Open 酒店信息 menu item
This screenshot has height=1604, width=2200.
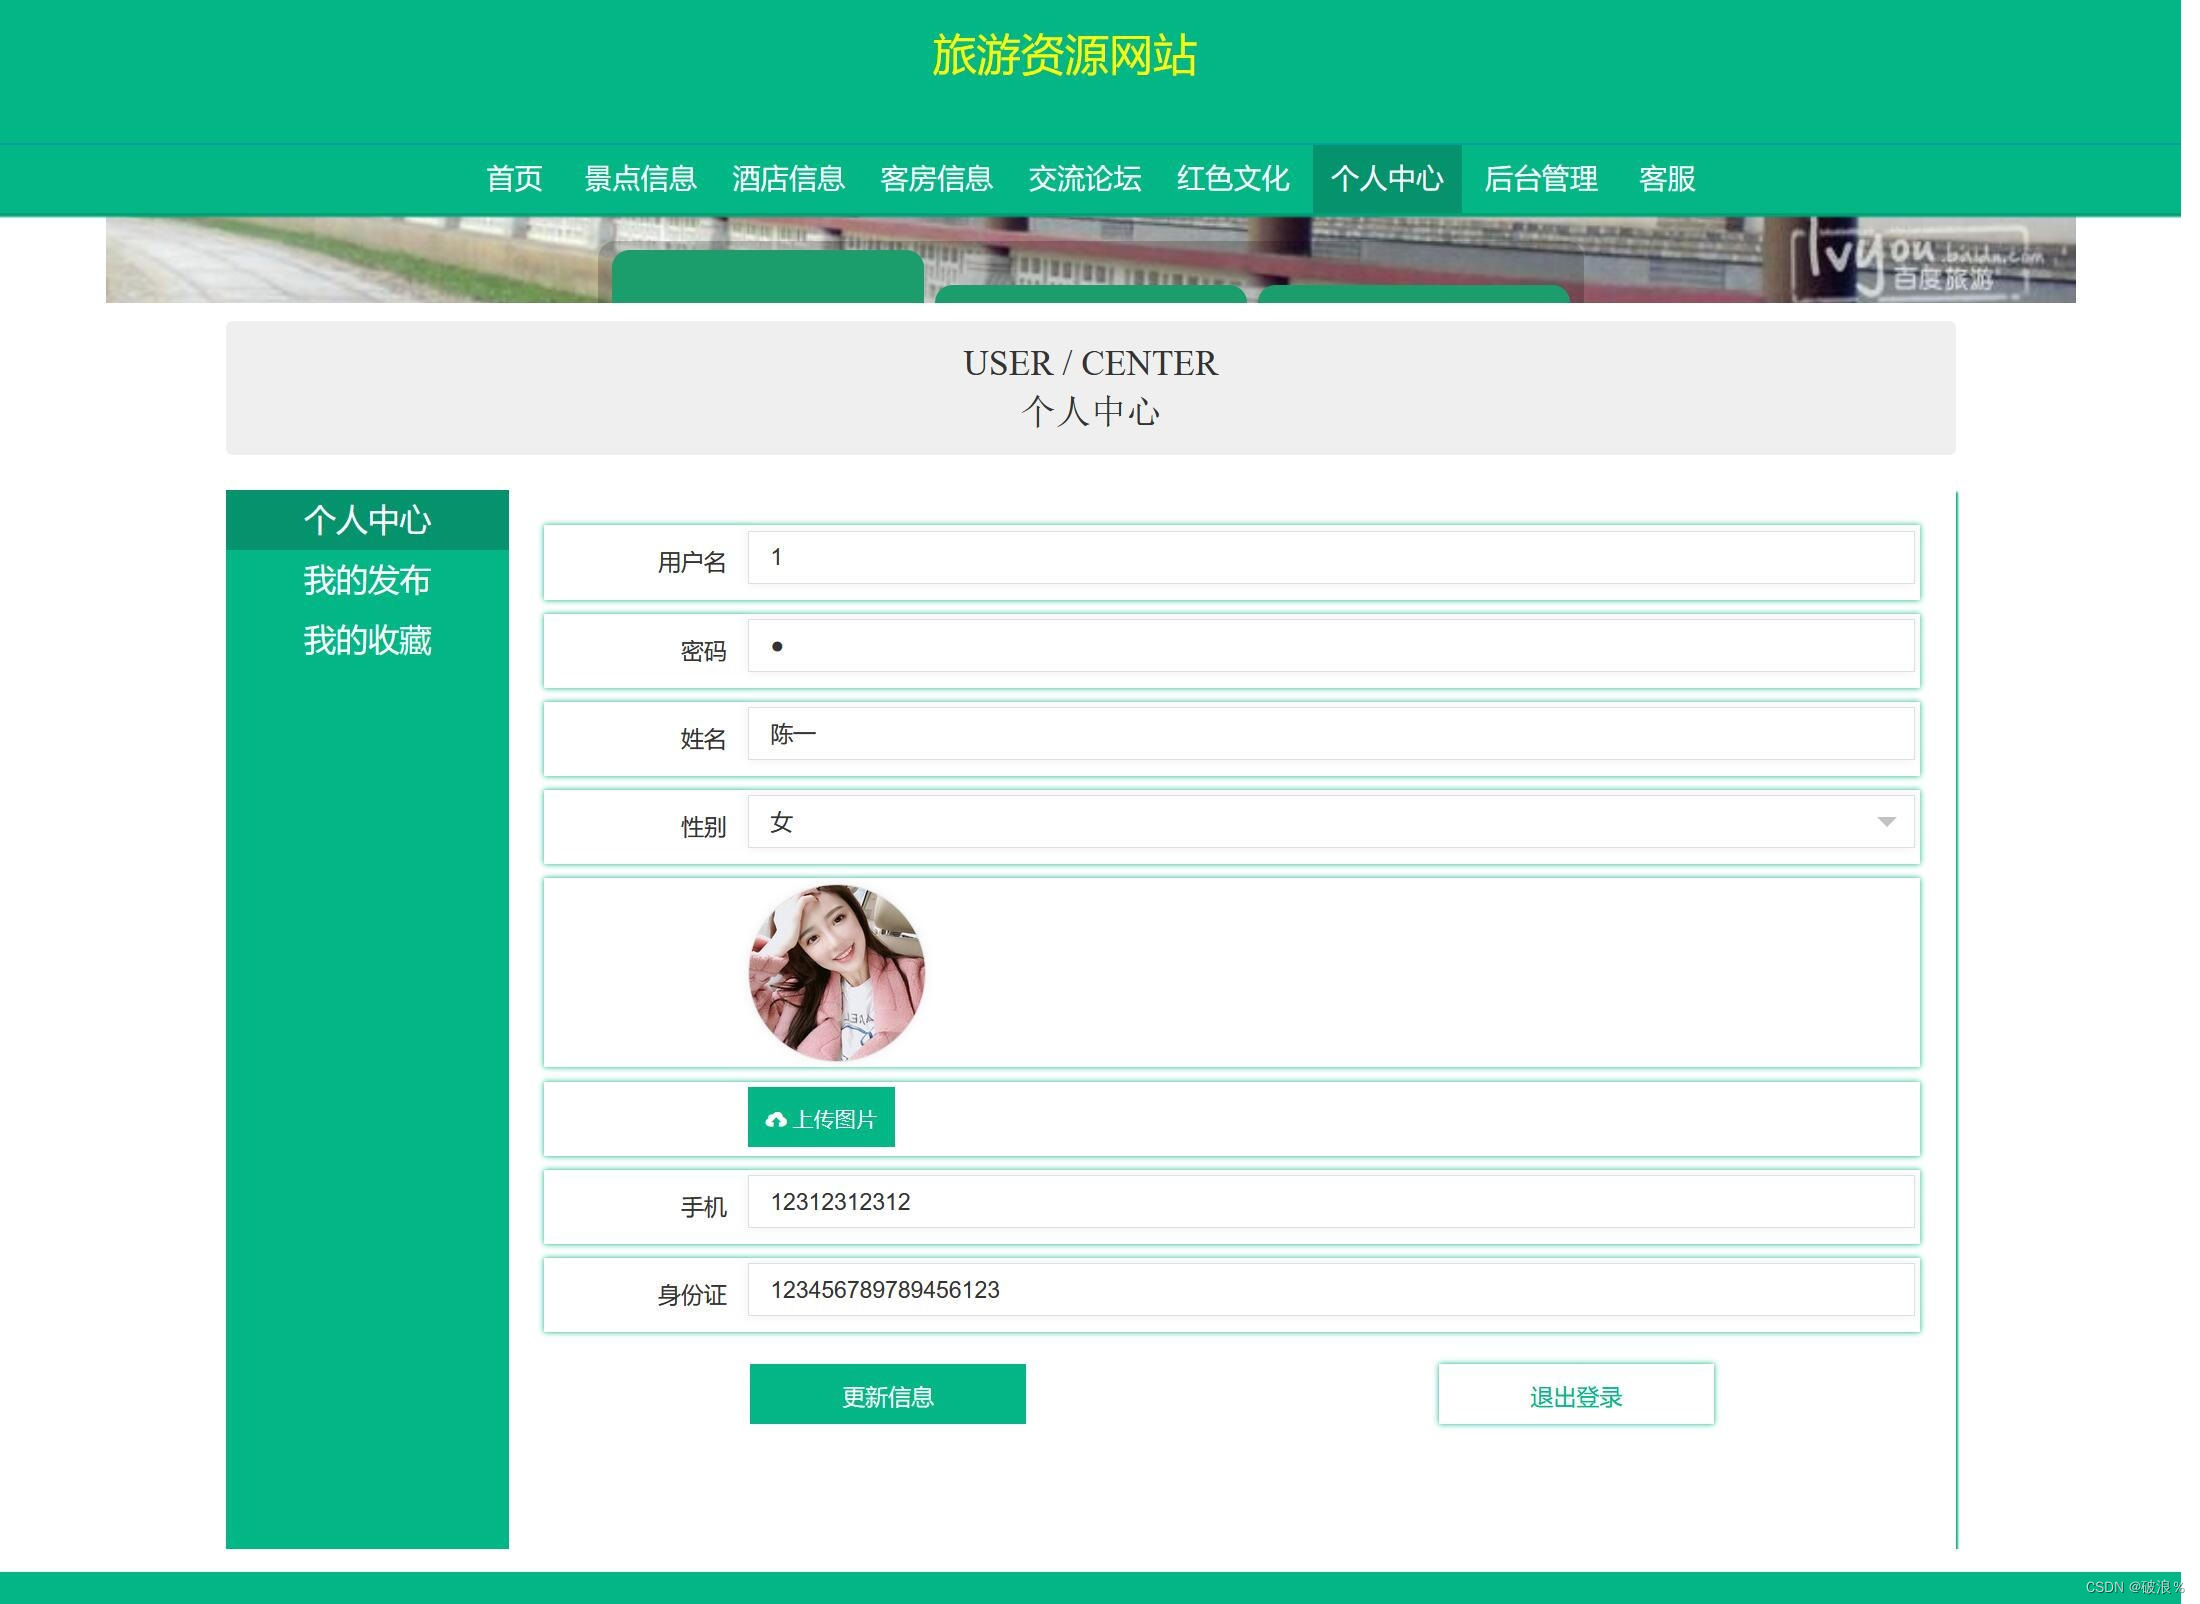[788, 179]
